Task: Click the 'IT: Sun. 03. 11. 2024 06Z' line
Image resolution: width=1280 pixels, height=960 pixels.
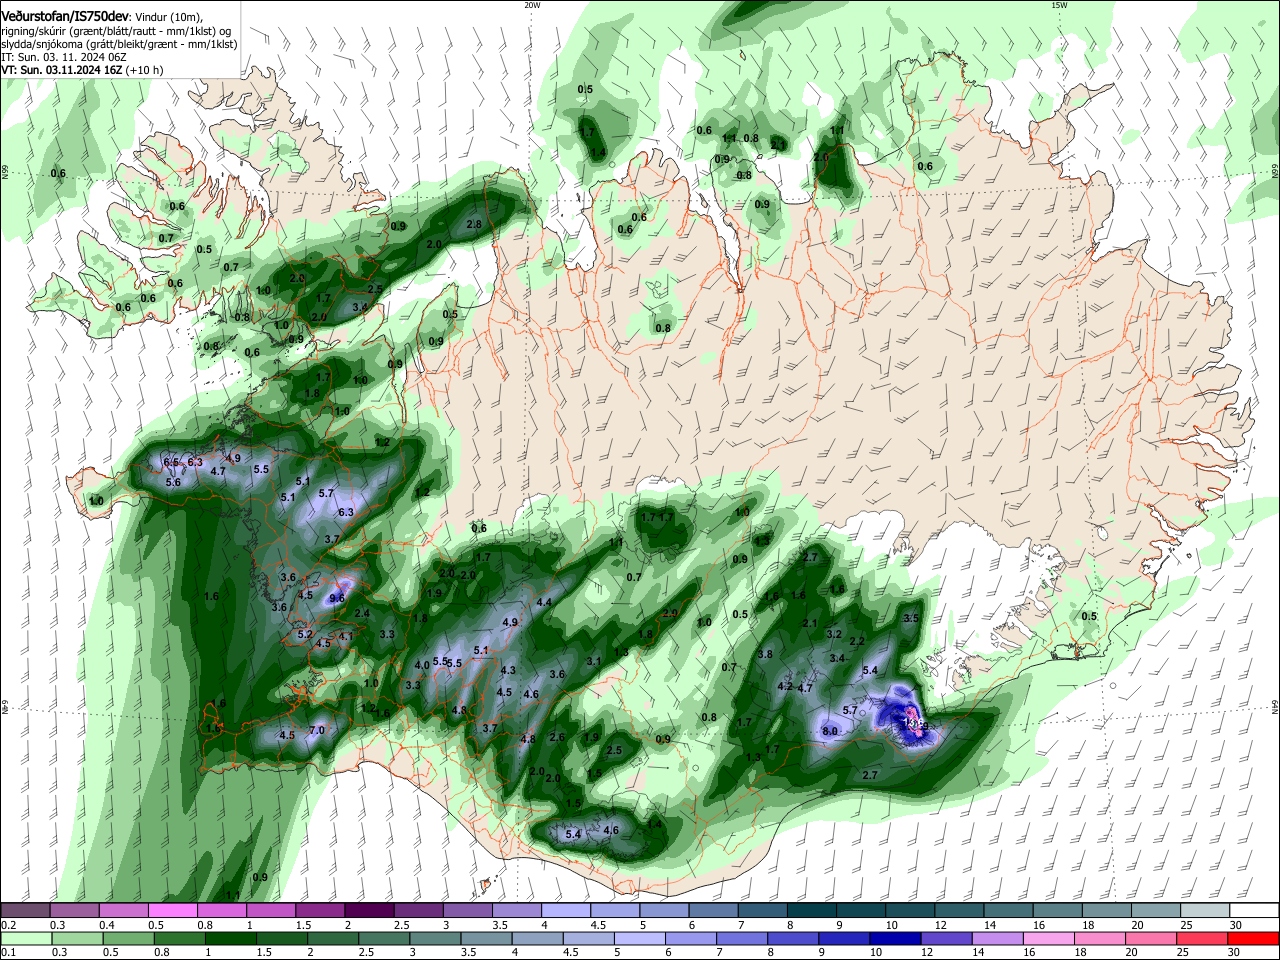Action: 62,58
